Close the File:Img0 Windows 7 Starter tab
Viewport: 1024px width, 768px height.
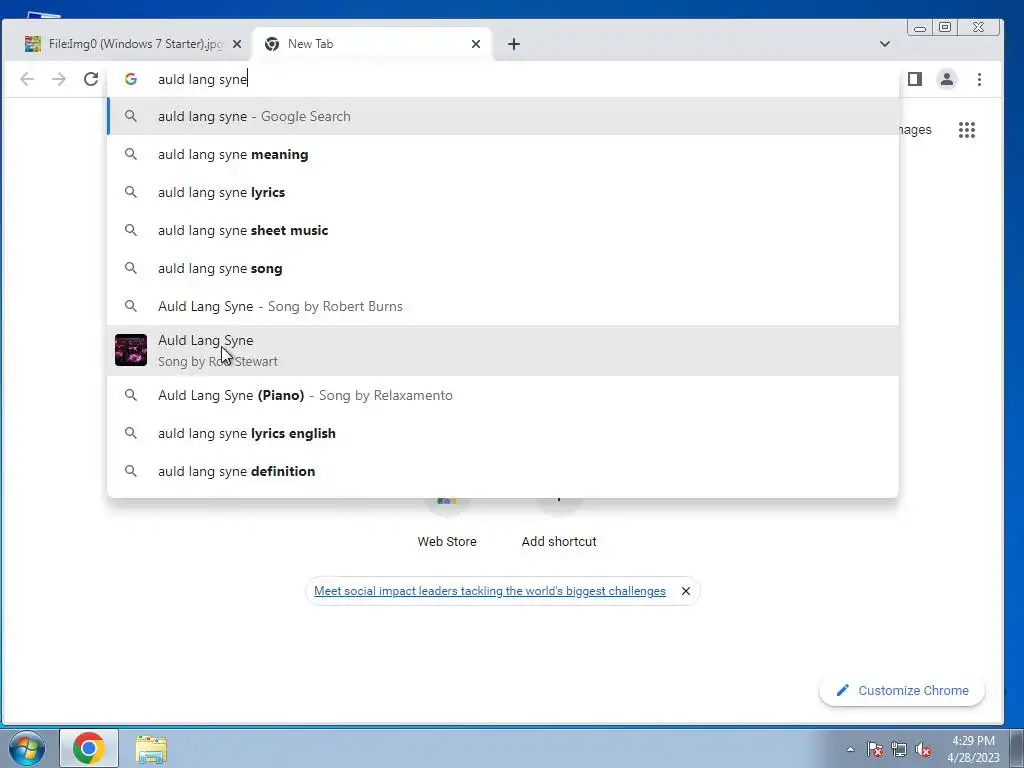point(237,44)
